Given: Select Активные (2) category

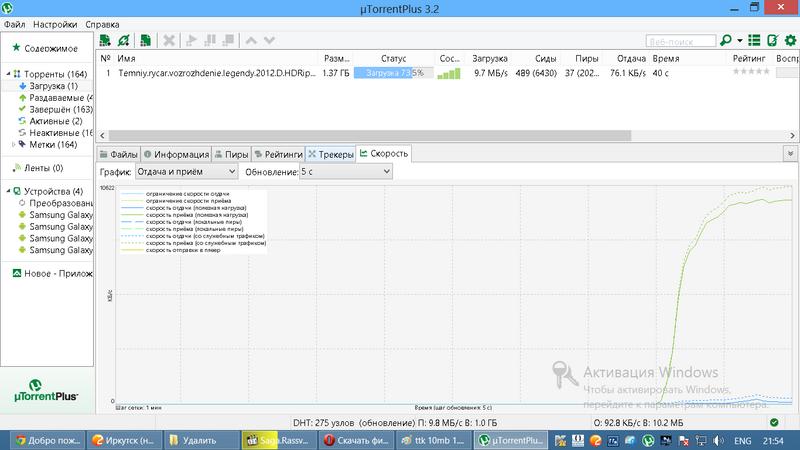Looking at the screenshot, I should (50, 121).
